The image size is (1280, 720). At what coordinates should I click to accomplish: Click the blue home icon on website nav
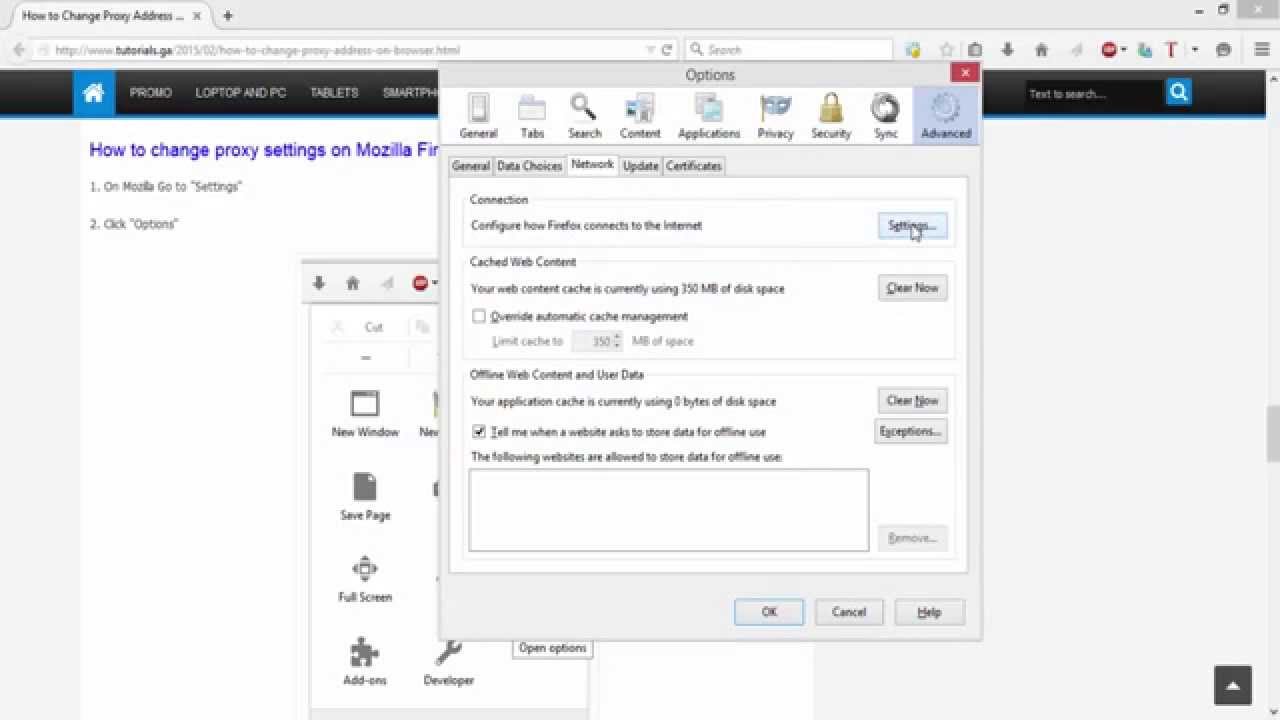click(x=94, y=93)
